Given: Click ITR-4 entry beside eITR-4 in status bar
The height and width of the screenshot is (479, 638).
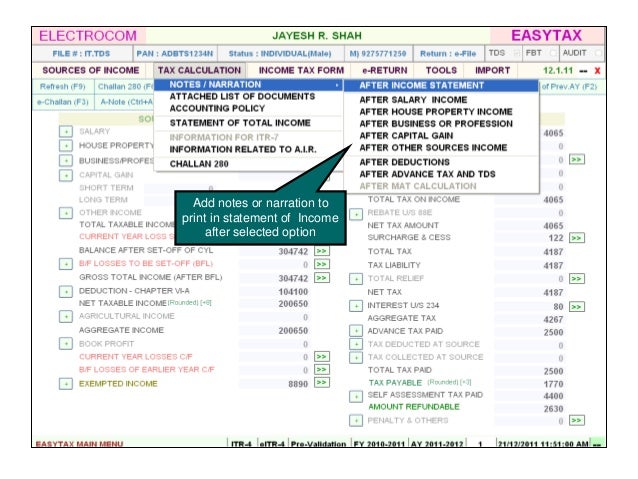Looking at the screenshot, I should pos(241,444).
